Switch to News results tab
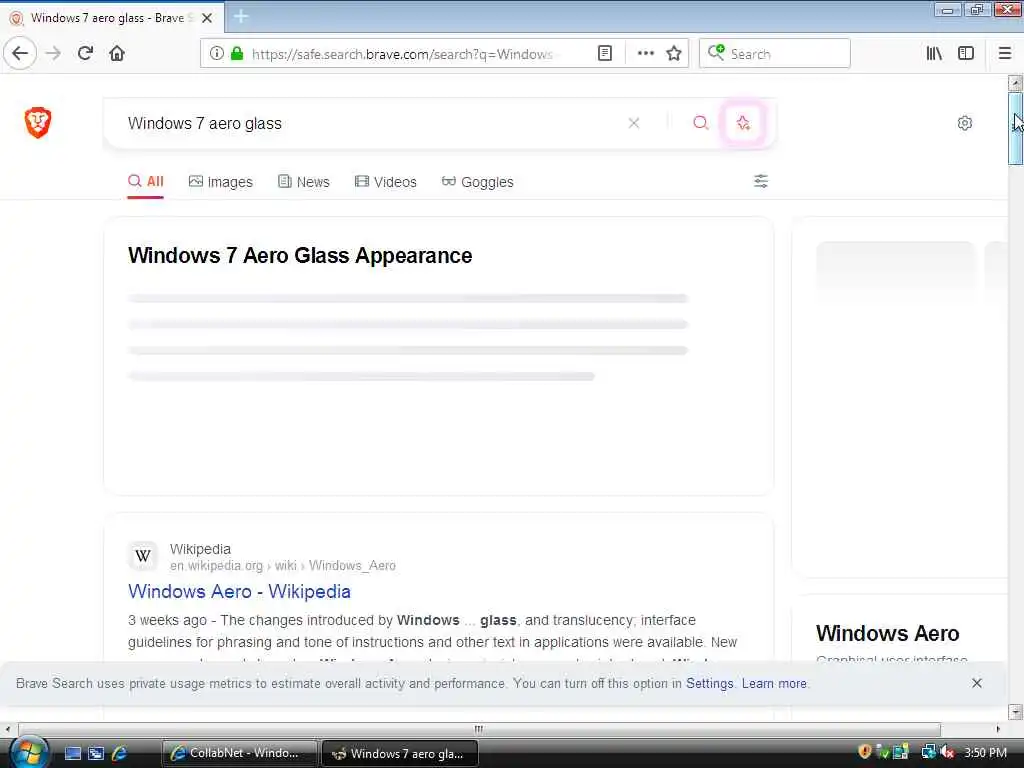The width and height of the screenshot is (1024, 768). pyautogui.click(x=304, y=182)
